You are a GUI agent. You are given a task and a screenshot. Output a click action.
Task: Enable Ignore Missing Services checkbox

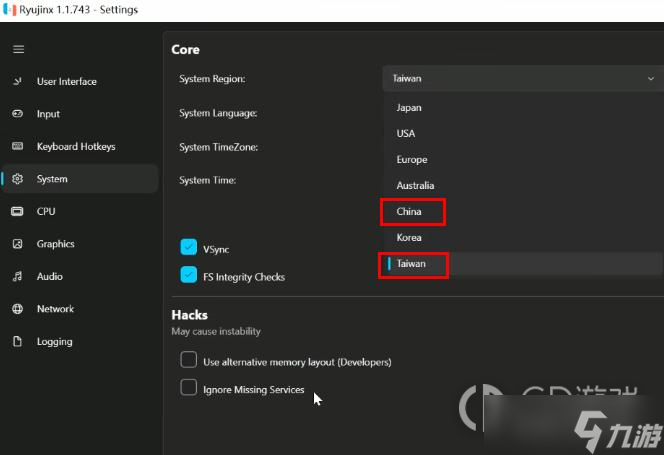pyautogui.click(x=188, y=387)
